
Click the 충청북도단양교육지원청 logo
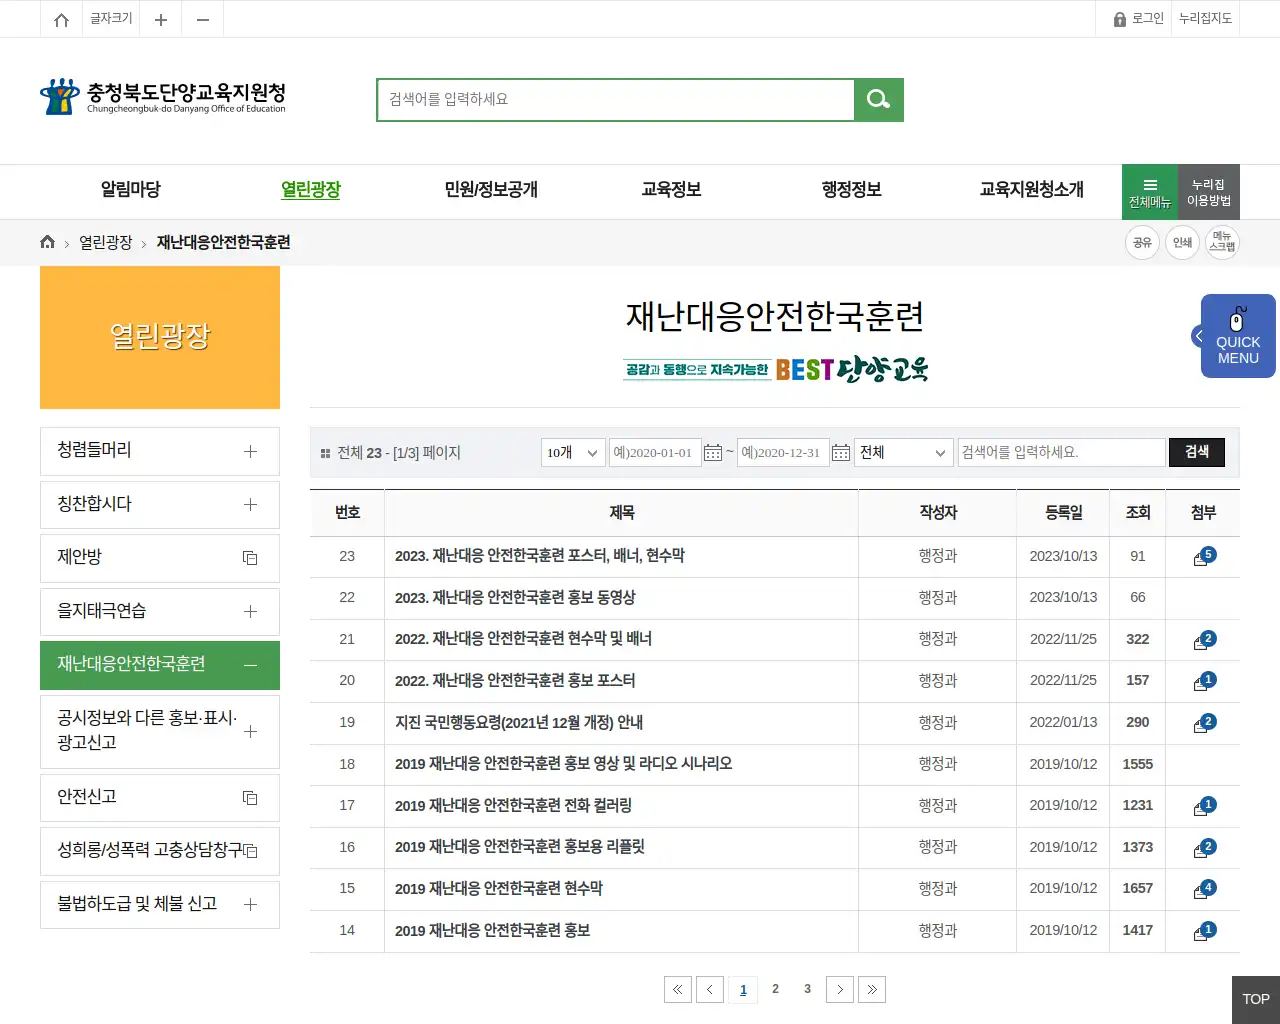163,97
